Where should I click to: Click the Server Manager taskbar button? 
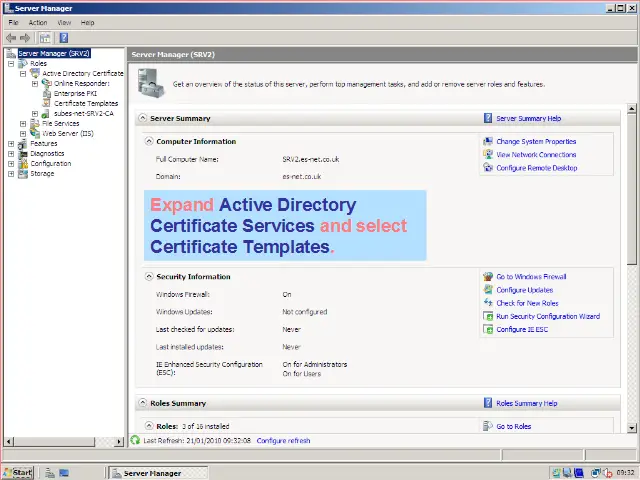tap(159, 473)
